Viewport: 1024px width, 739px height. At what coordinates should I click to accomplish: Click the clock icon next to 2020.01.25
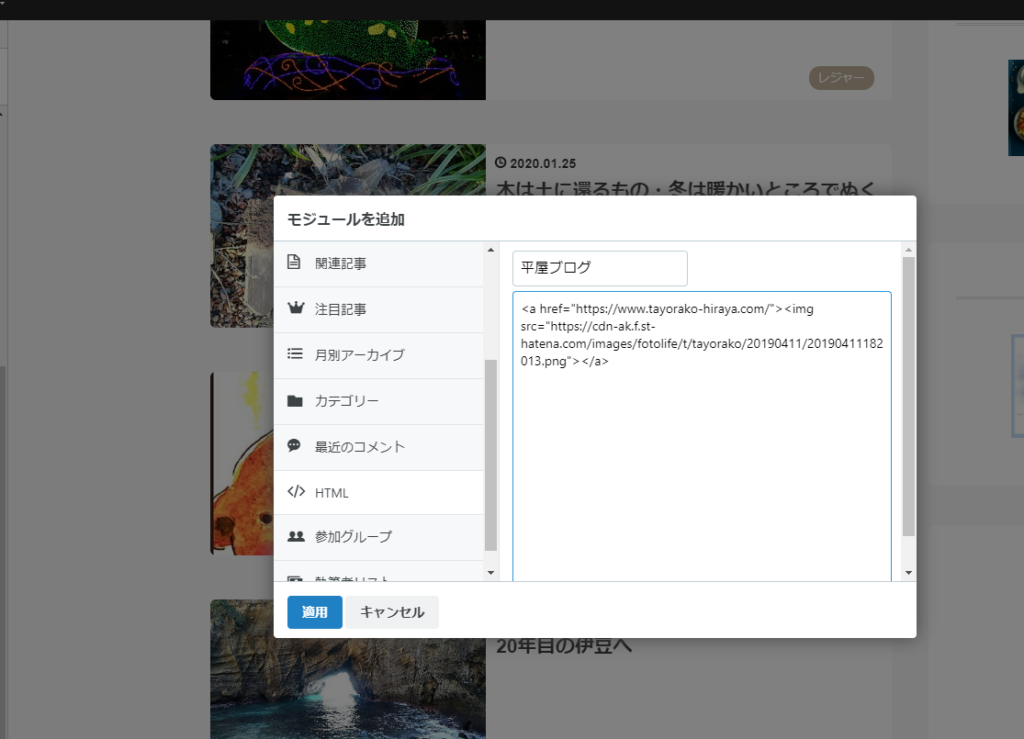coord(501,163)
